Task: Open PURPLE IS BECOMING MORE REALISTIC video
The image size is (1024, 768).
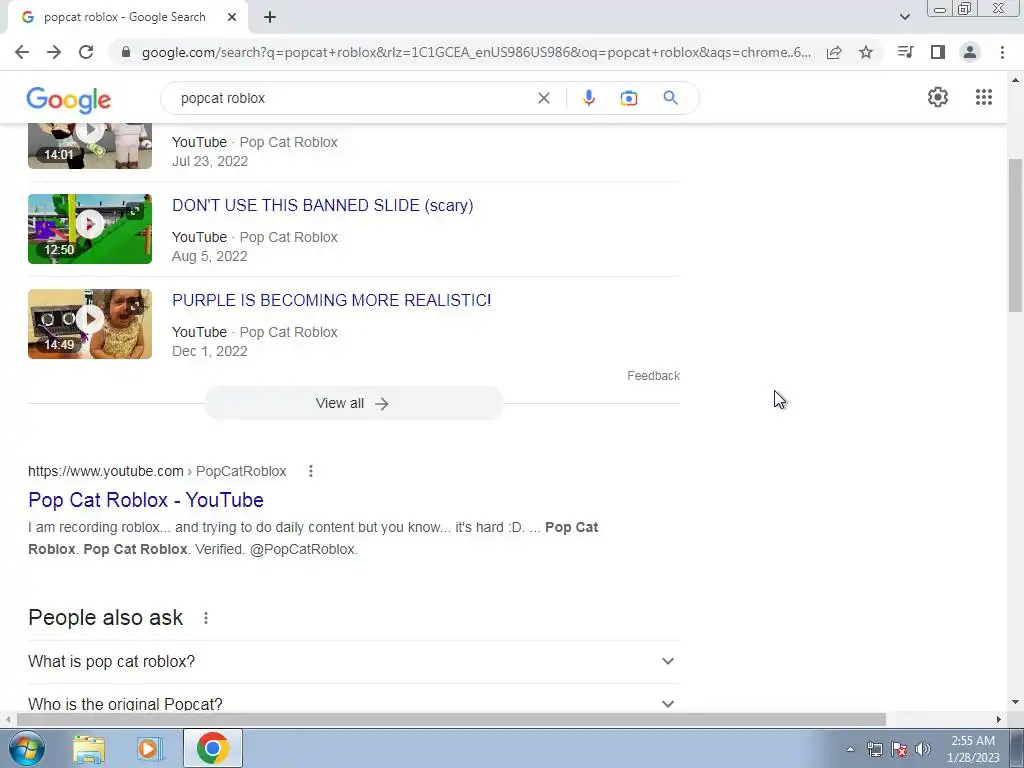Action: [x=332, y=300]
